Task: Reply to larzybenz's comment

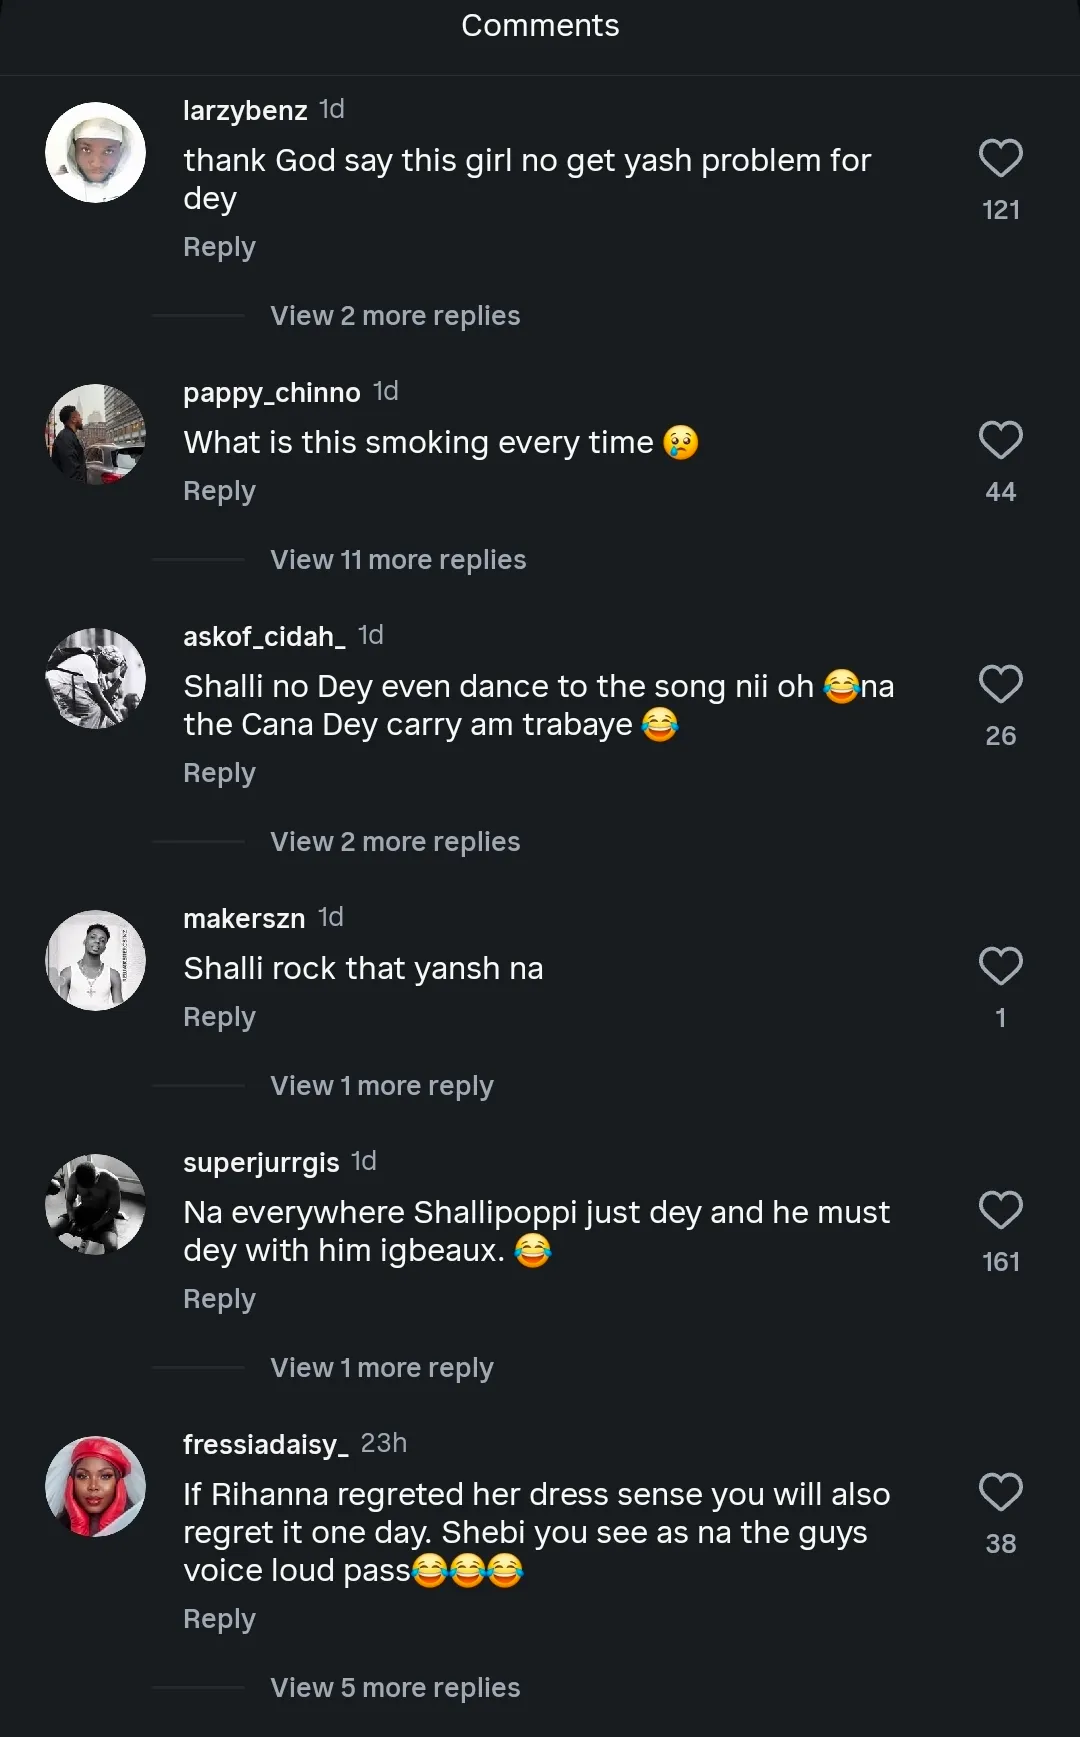Action: [219, 247]
